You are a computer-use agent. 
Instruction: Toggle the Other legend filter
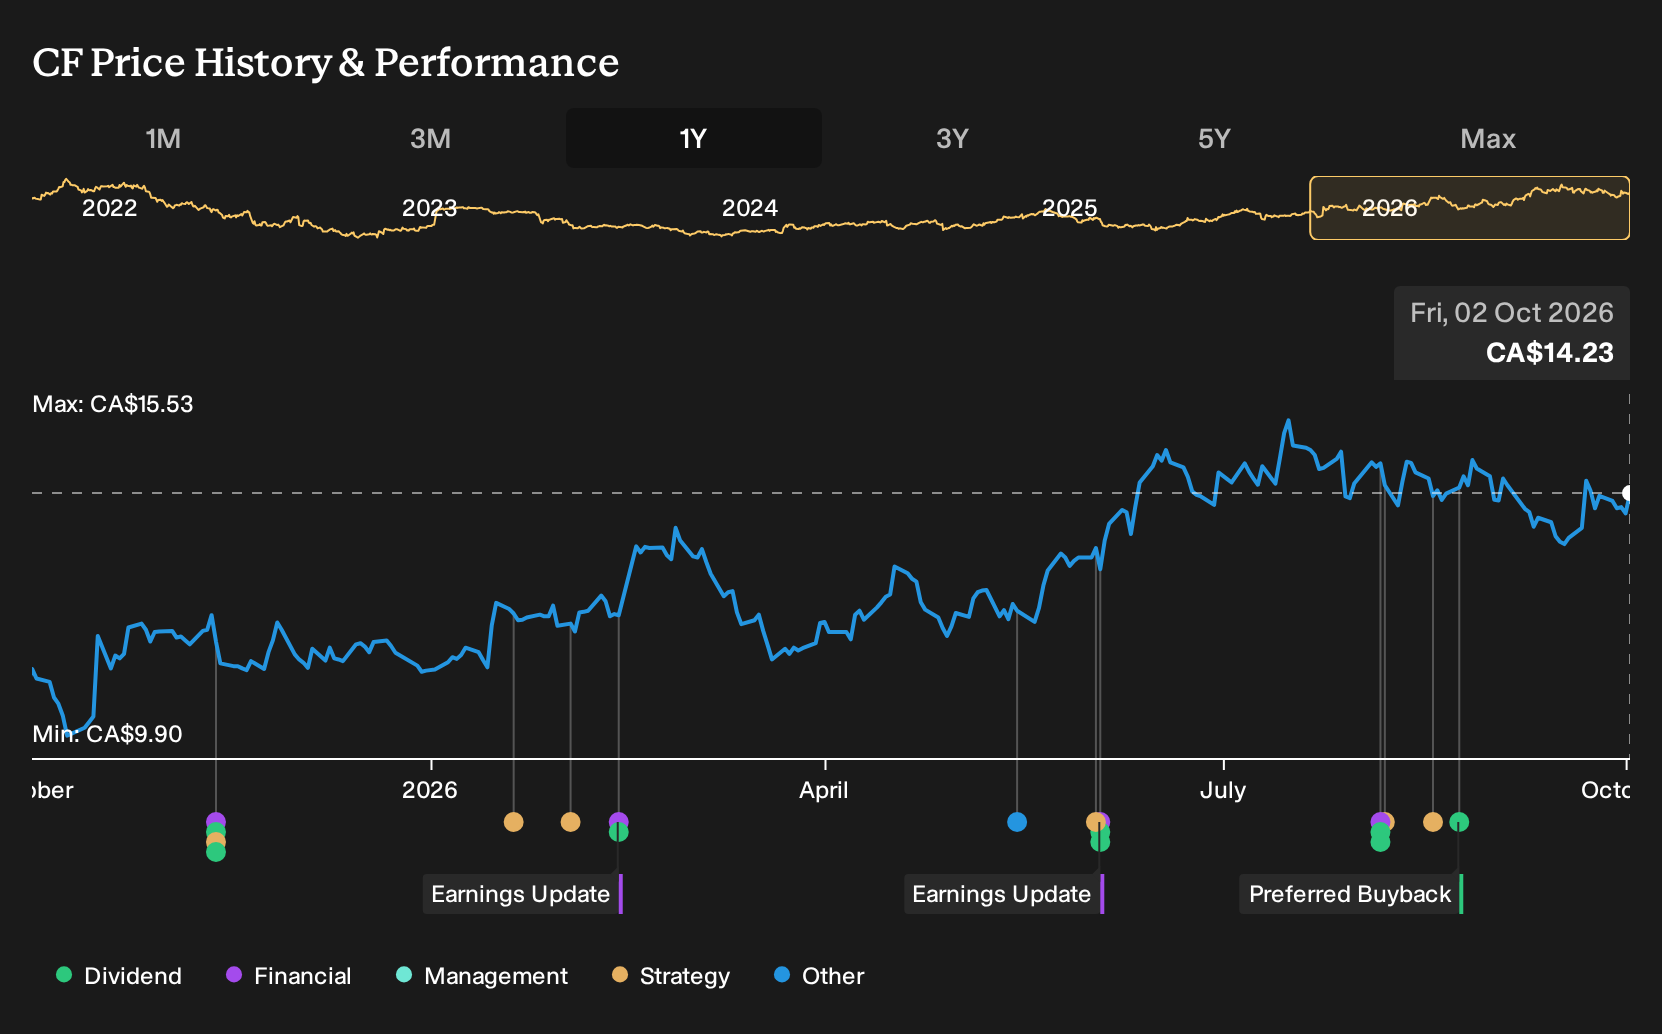point(819,976)
